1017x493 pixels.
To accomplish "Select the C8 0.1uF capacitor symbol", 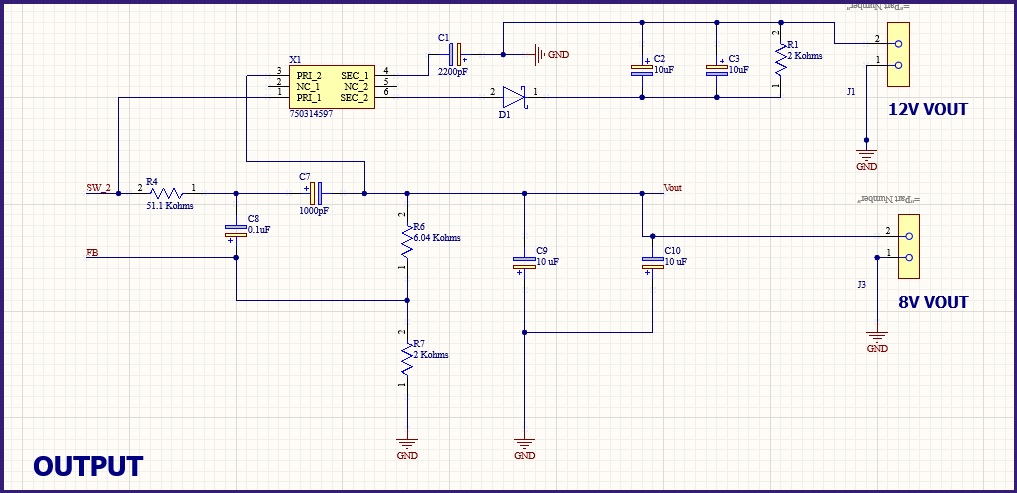I will [236, 232].
